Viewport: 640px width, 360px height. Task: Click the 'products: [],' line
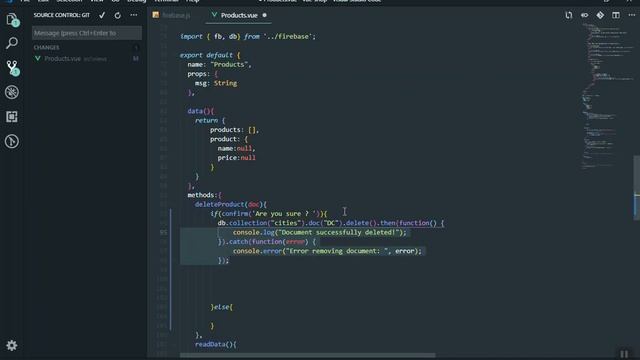pyautogui.click(x=234, y=130)
